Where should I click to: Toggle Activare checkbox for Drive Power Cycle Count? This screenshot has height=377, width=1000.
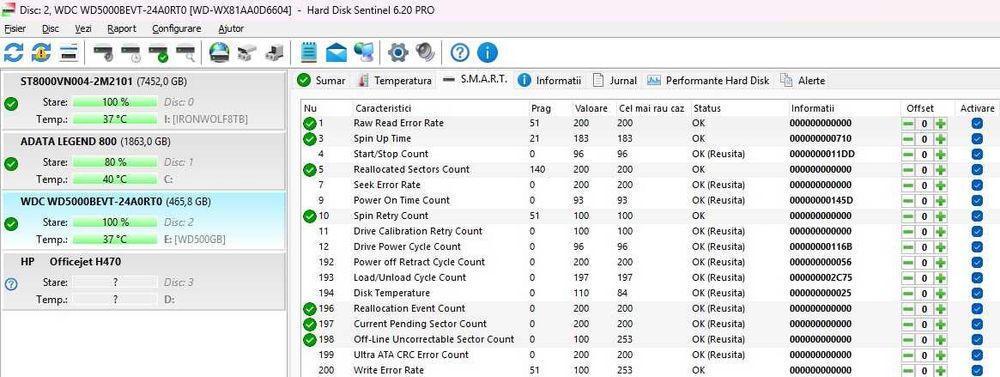[977, 247]
